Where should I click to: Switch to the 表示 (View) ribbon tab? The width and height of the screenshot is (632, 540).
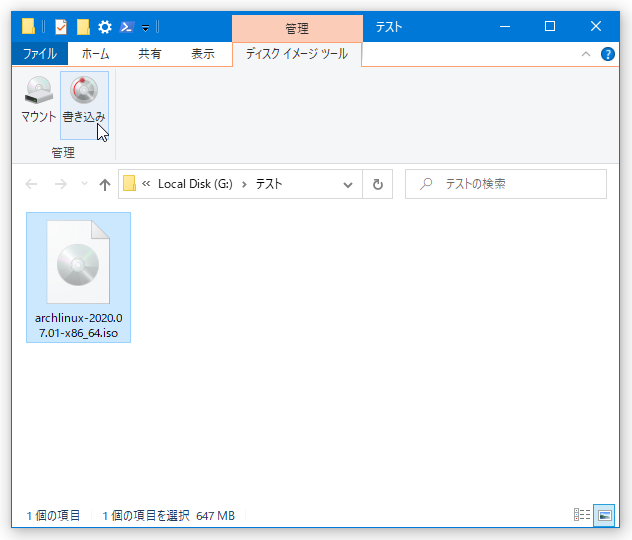(x=203, y=54)
